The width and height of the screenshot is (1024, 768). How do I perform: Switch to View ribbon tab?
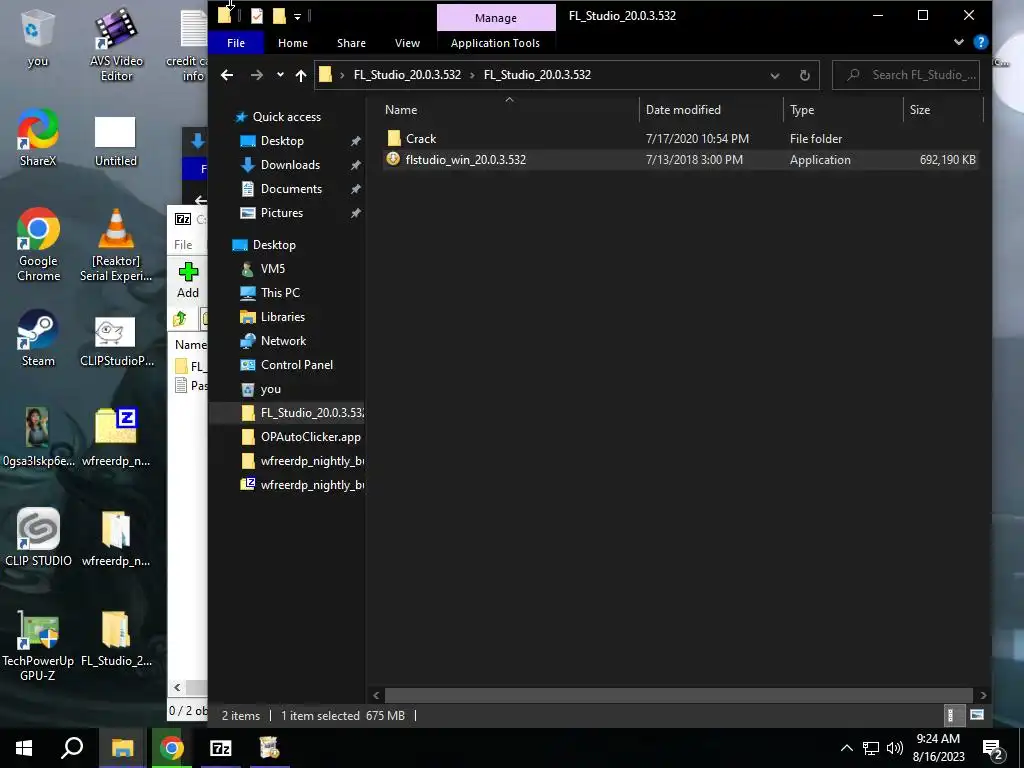tap(408, 43)
